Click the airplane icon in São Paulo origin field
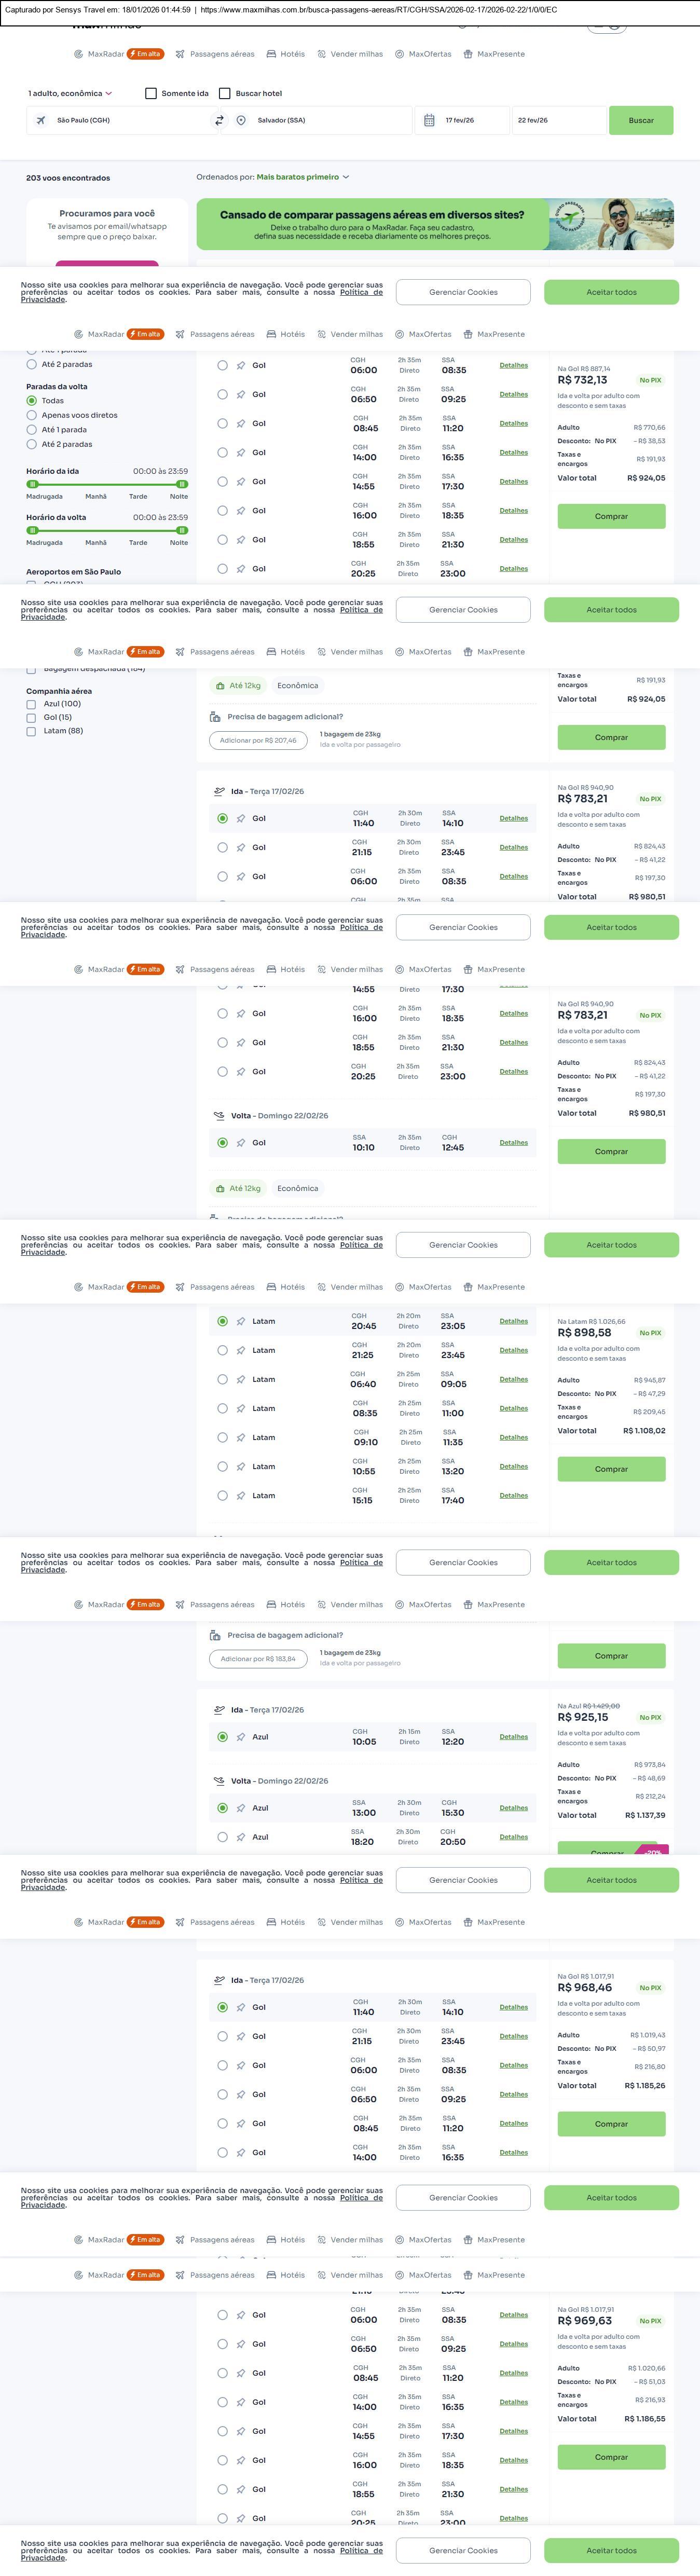700x2576 pixels. pos(41,120)
